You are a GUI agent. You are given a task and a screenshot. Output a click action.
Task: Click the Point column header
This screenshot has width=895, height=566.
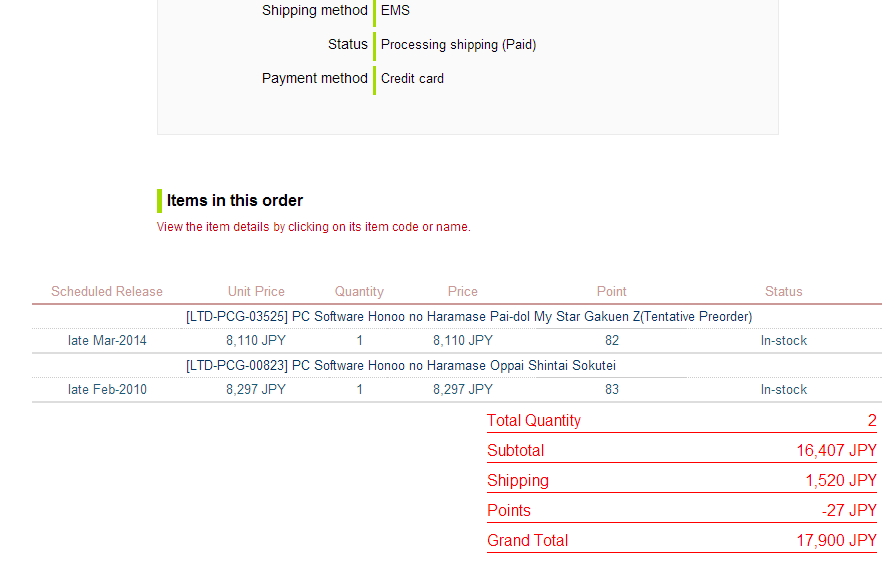[x=611, y=292]
